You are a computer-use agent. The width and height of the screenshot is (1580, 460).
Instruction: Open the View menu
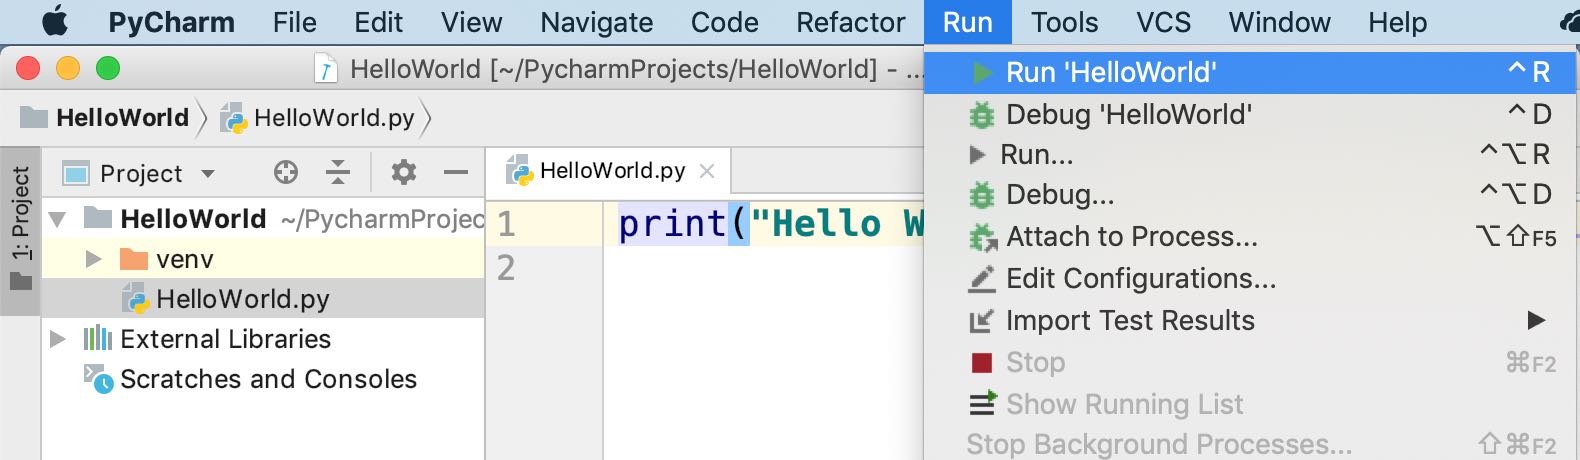click(x=471, y=22)
